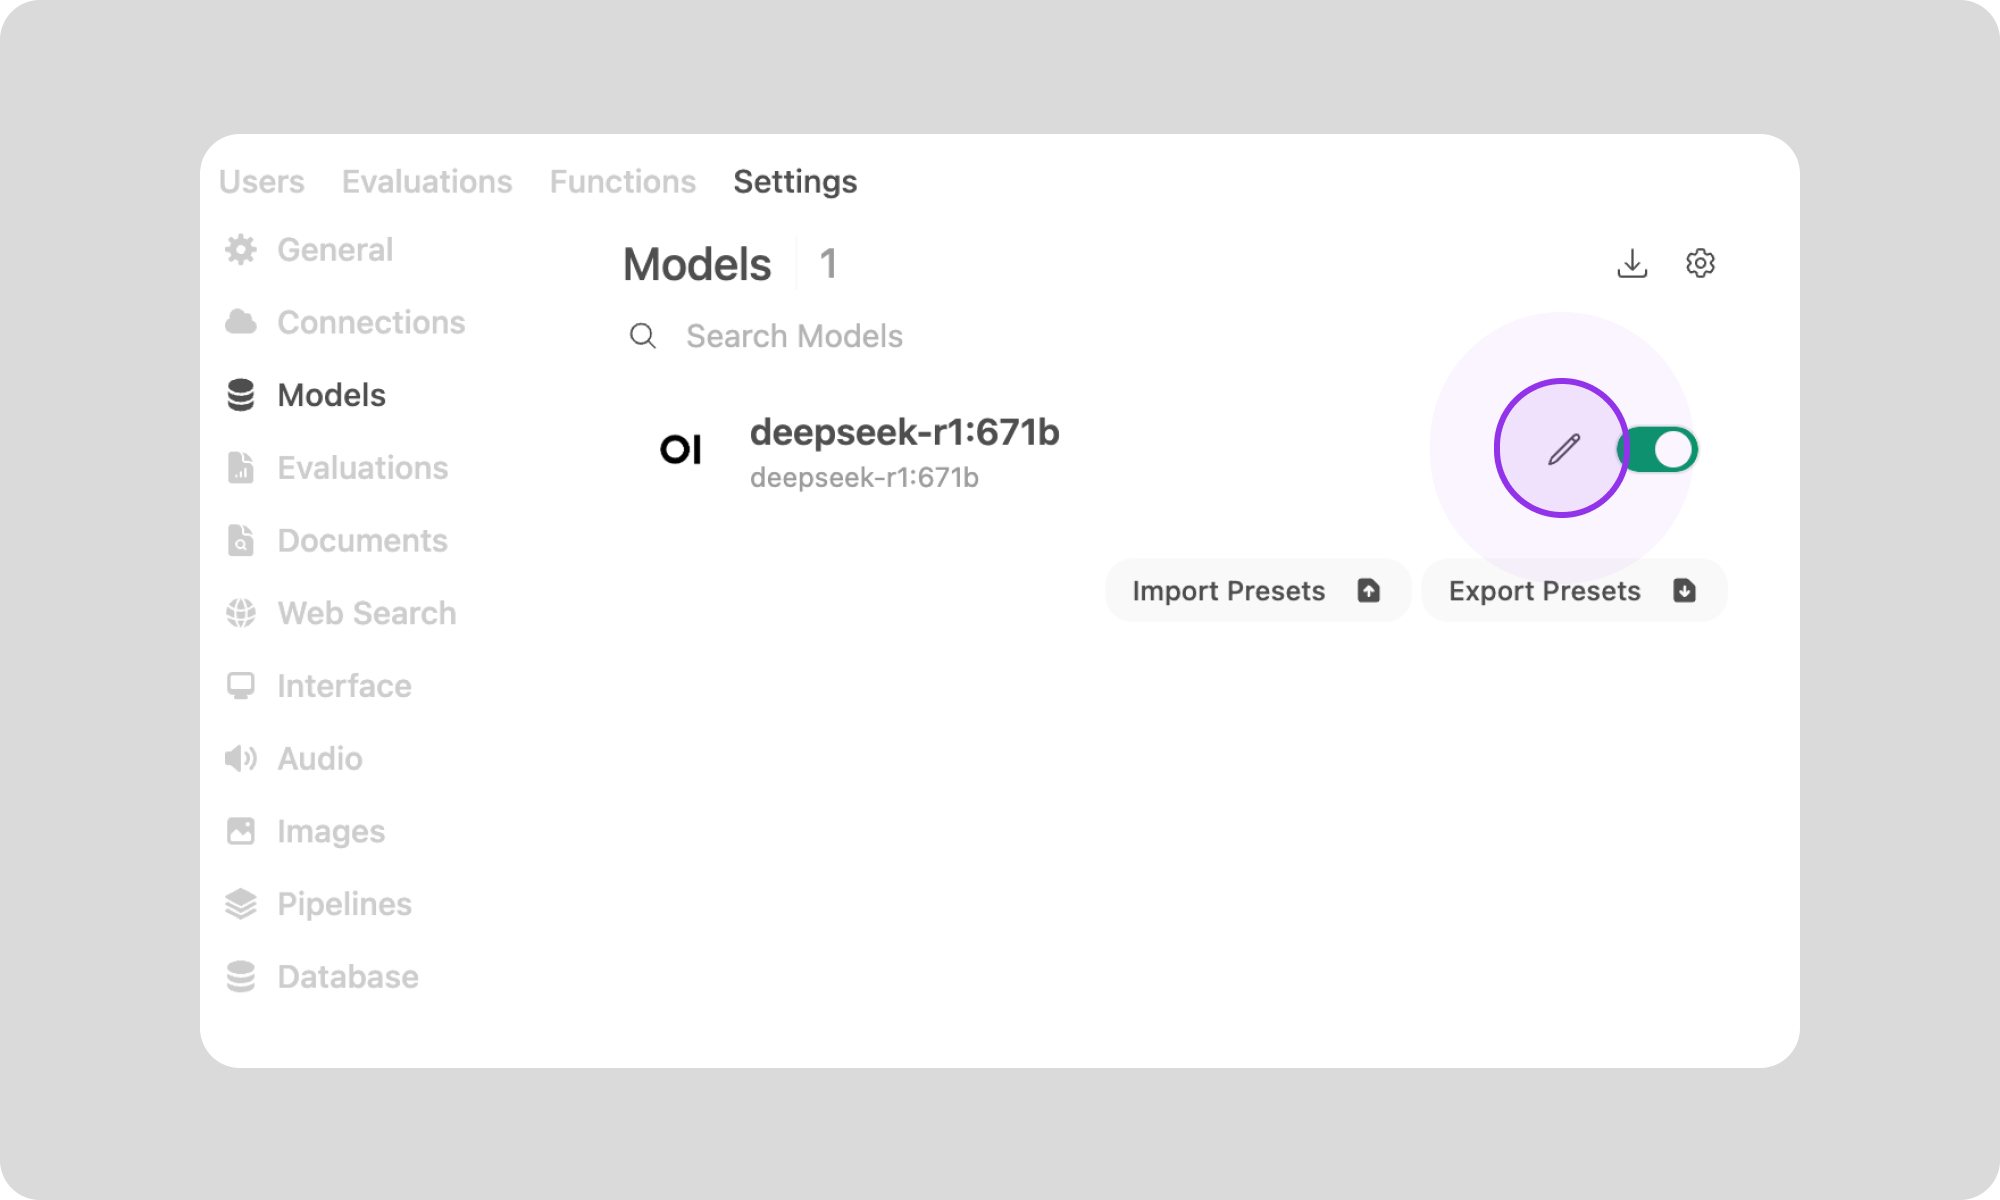Click the Models database icon in sidebar
The width and height of the screenshot is (2000, 1200).
click(240, 395)
